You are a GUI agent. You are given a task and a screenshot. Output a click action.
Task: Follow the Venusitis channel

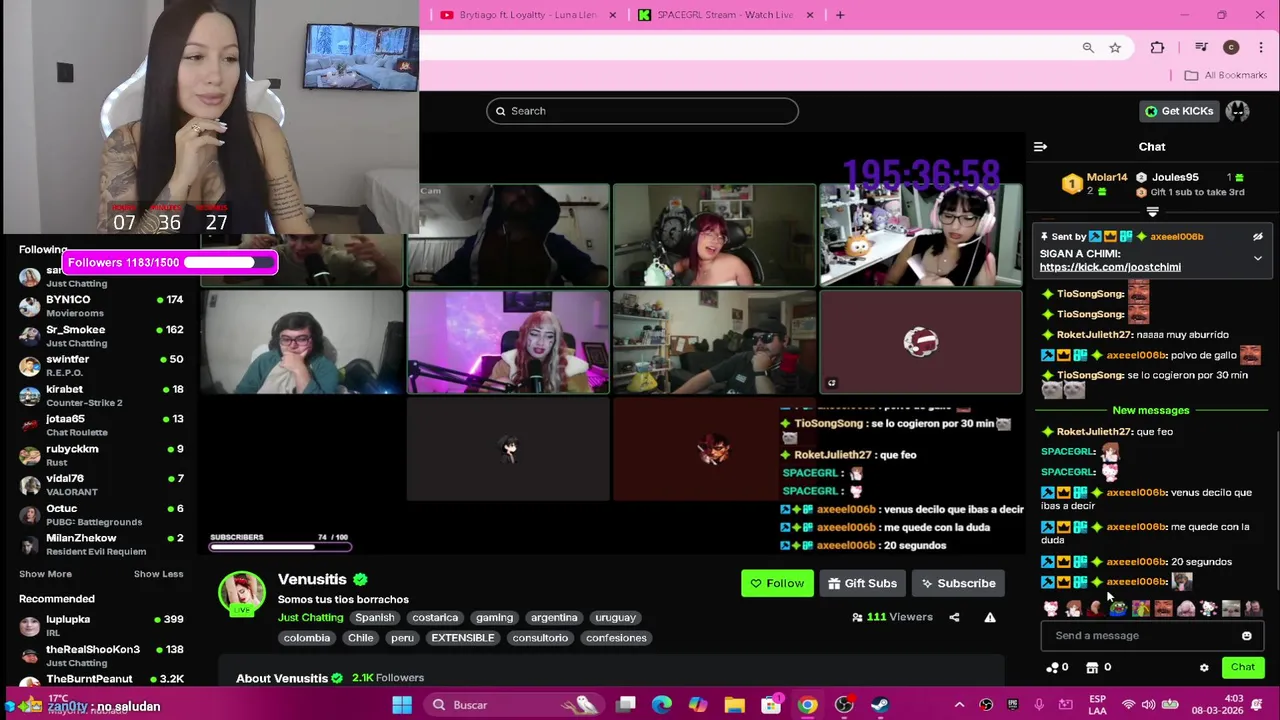coord(777,584)
